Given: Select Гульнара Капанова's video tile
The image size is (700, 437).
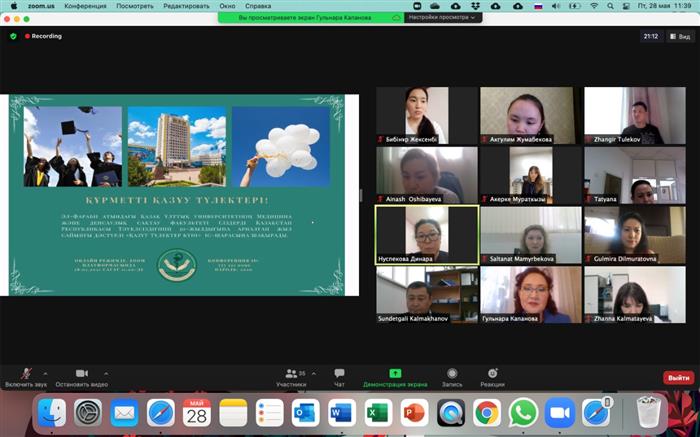Looking at the screenshot, I should [x=531, y=294].
